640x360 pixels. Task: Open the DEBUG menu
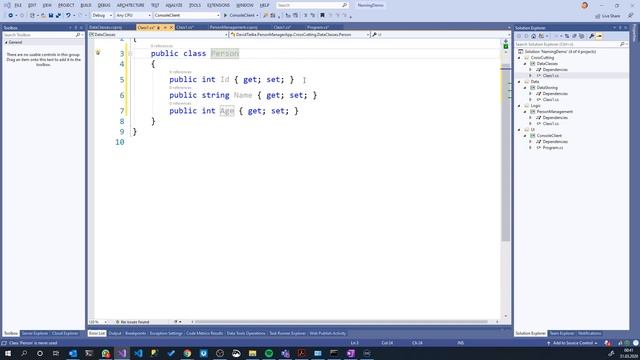[104, 5]
